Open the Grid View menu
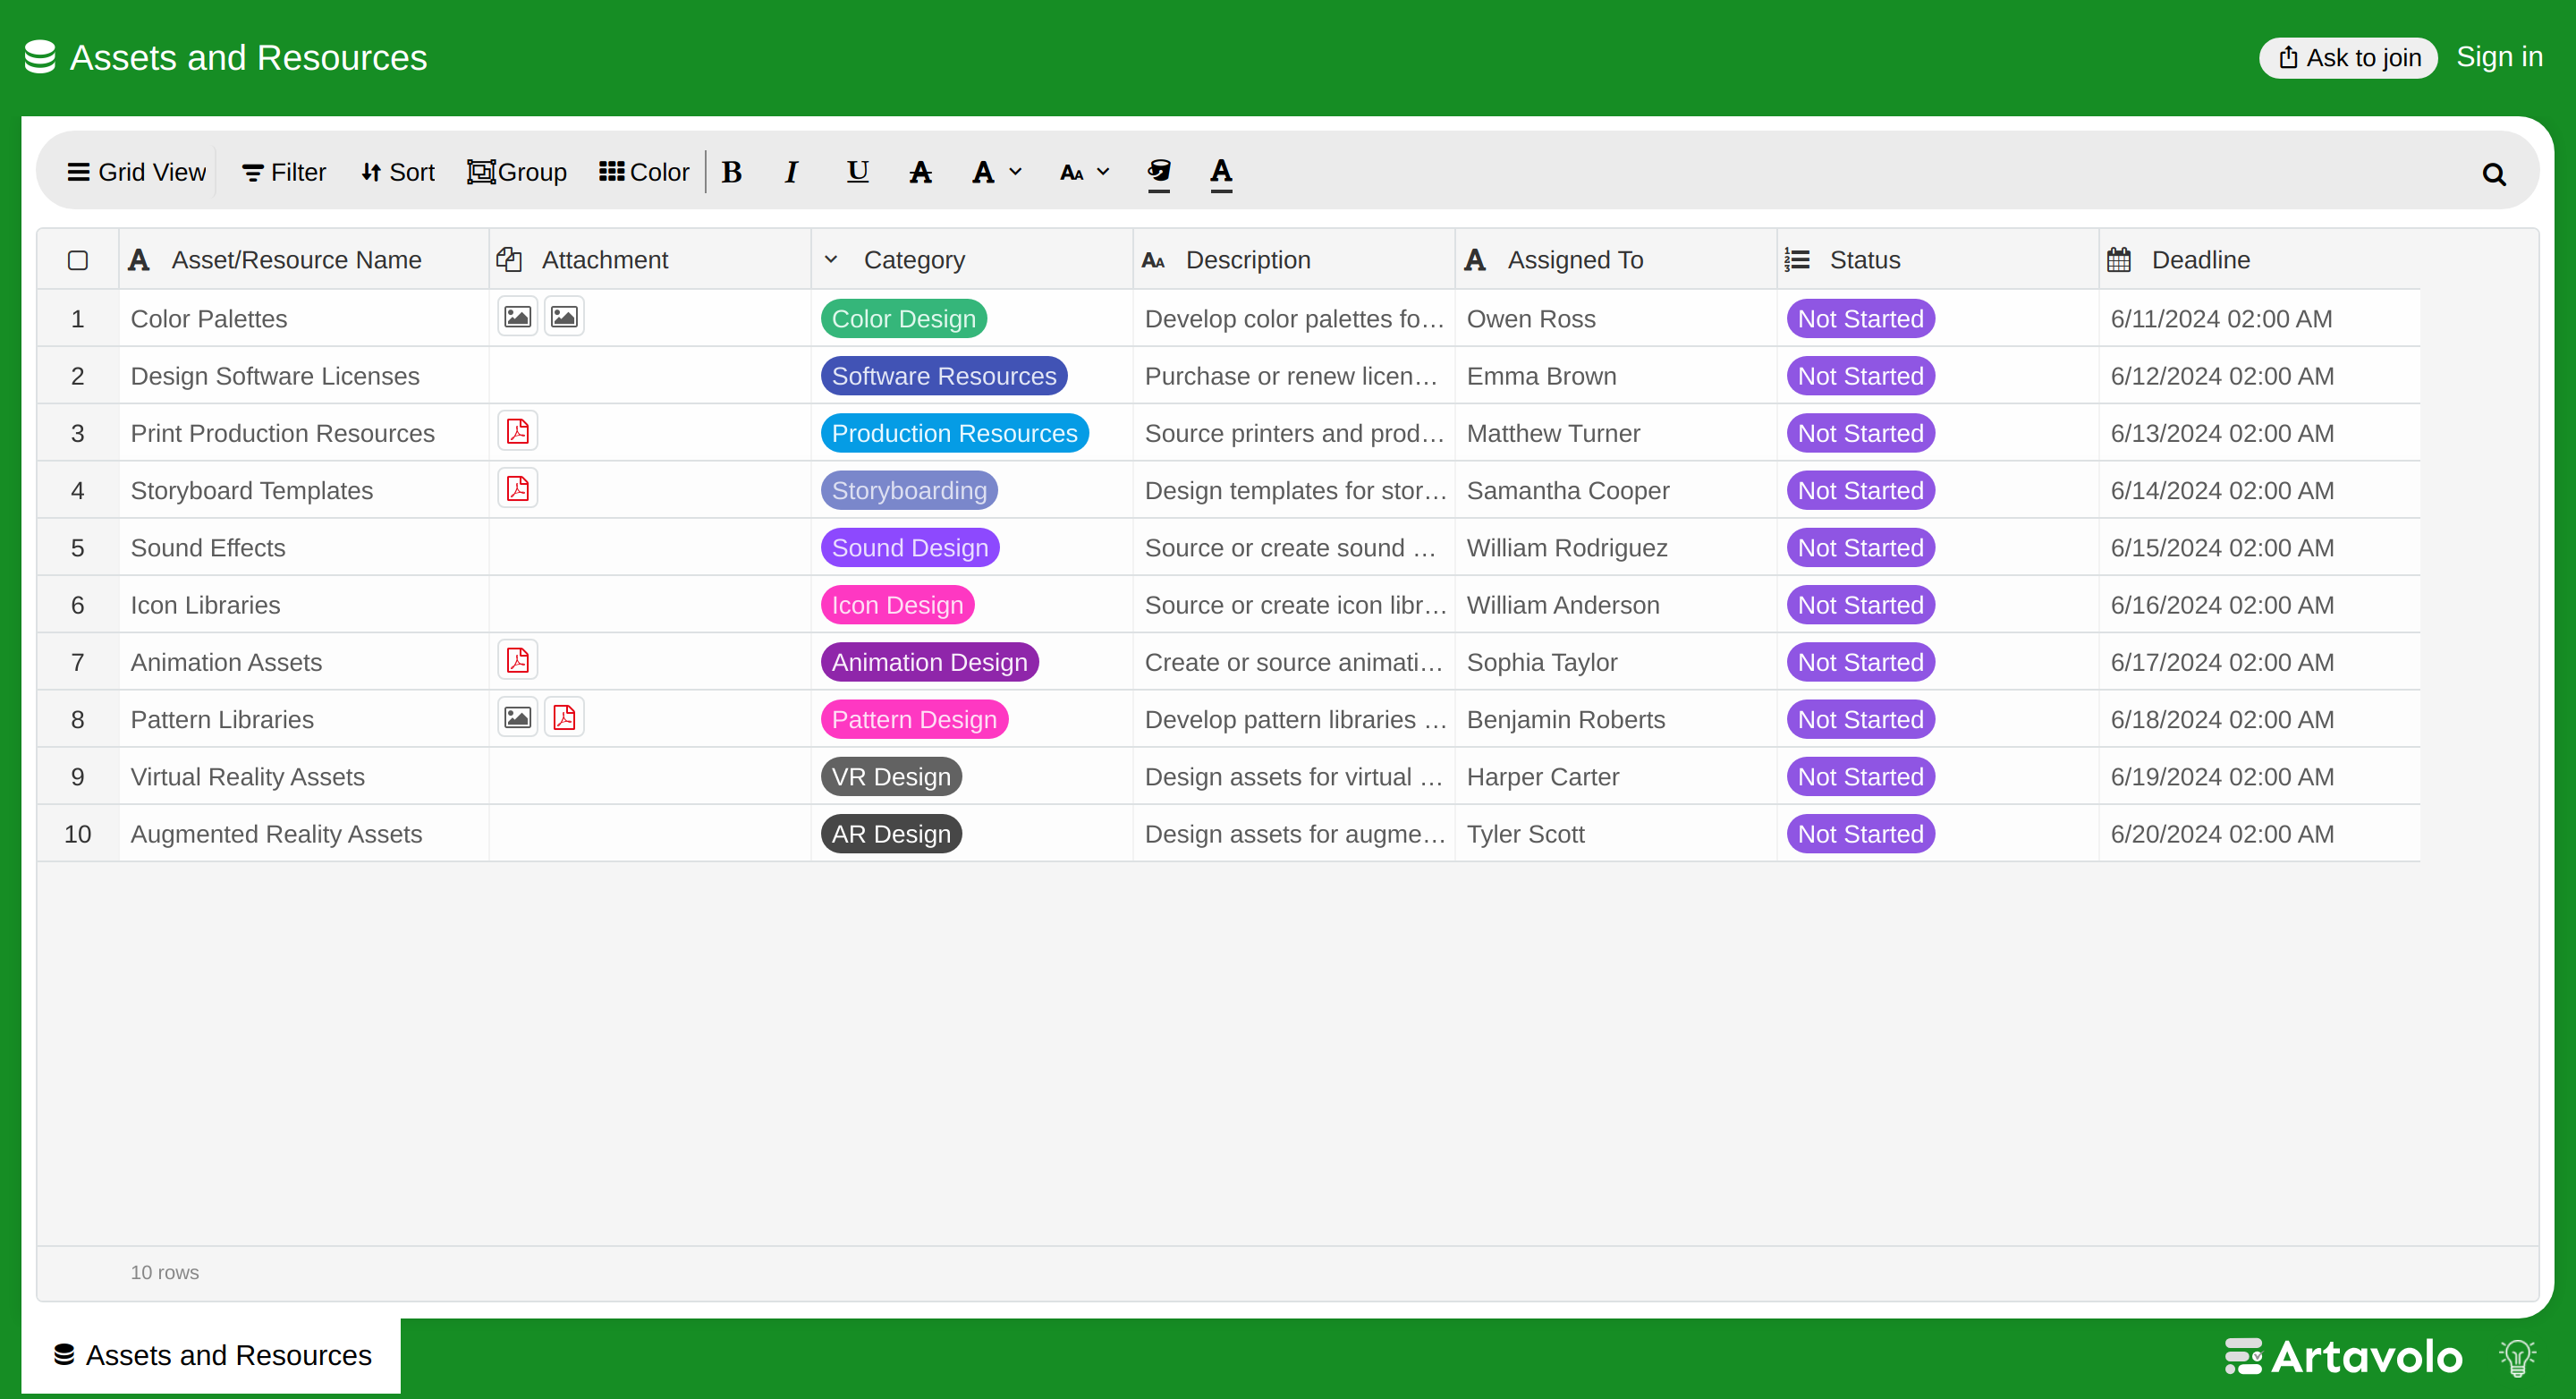The width and height of the screenshot is (2576, 1399). coord(137,172)
